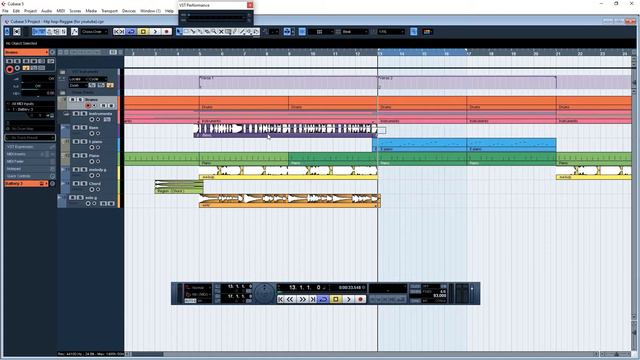Open the No Track Preset dropdown
Image resolution: width=640 pixels, height=360 pixels.
30,138
